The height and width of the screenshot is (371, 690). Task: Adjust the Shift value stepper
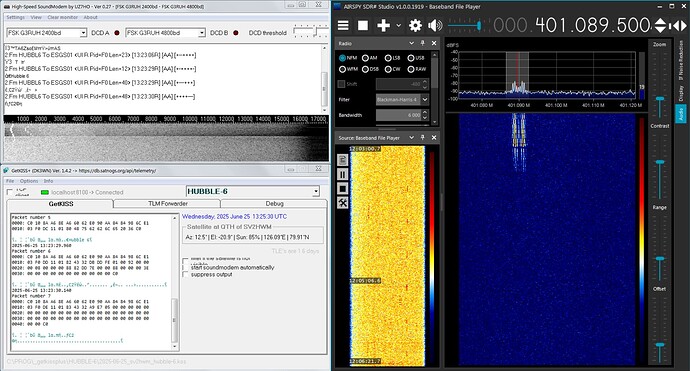(x=425, y=84)
